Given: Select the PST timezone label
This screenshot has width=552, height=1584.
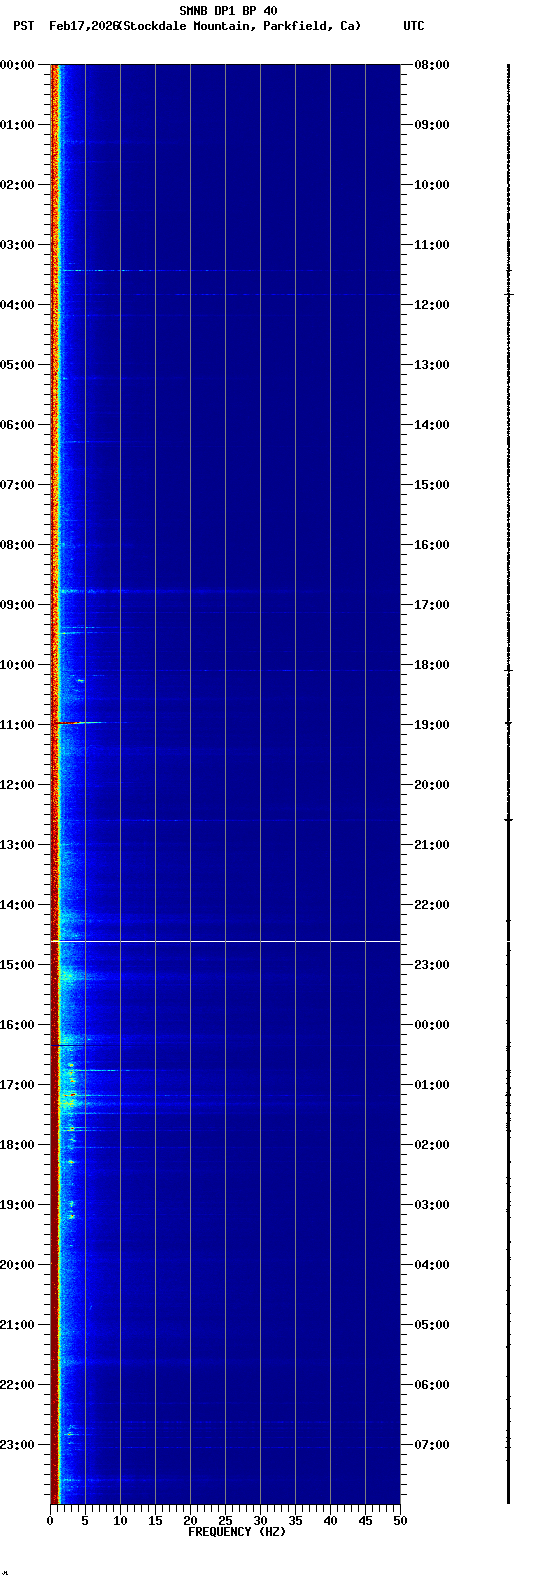Looking at the screenshot, I should (x=23, y=26).
